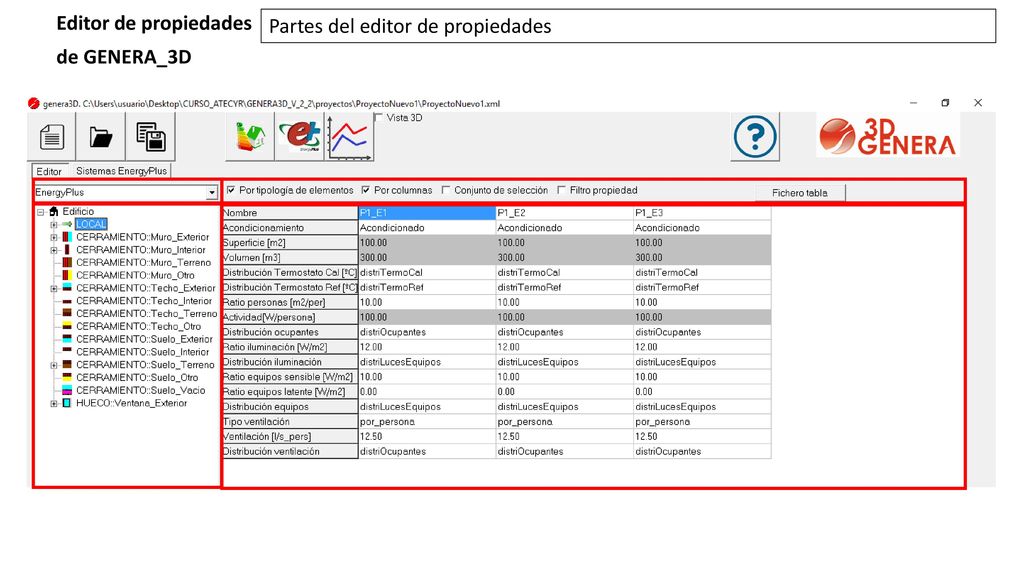1024x576 pixels.
Task: Select CERRAMIENTO::Suelo_Interior in the tree
Action: pos(142,351)
